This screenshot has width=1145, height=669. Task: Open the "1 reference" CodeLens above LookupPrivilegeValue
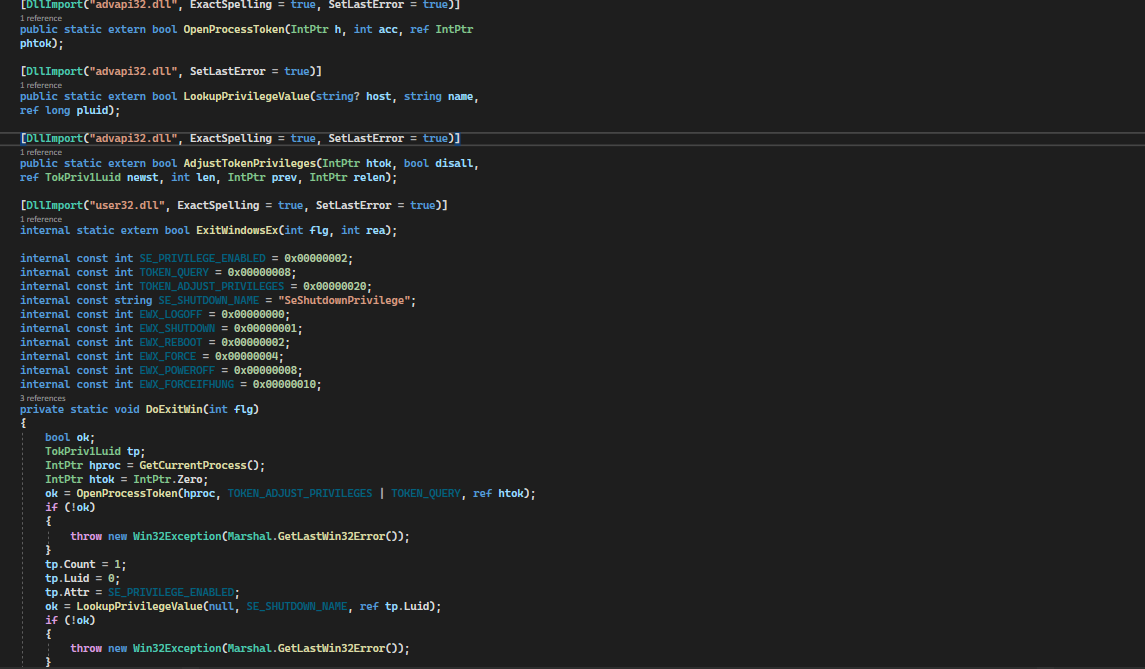point(40,85)
